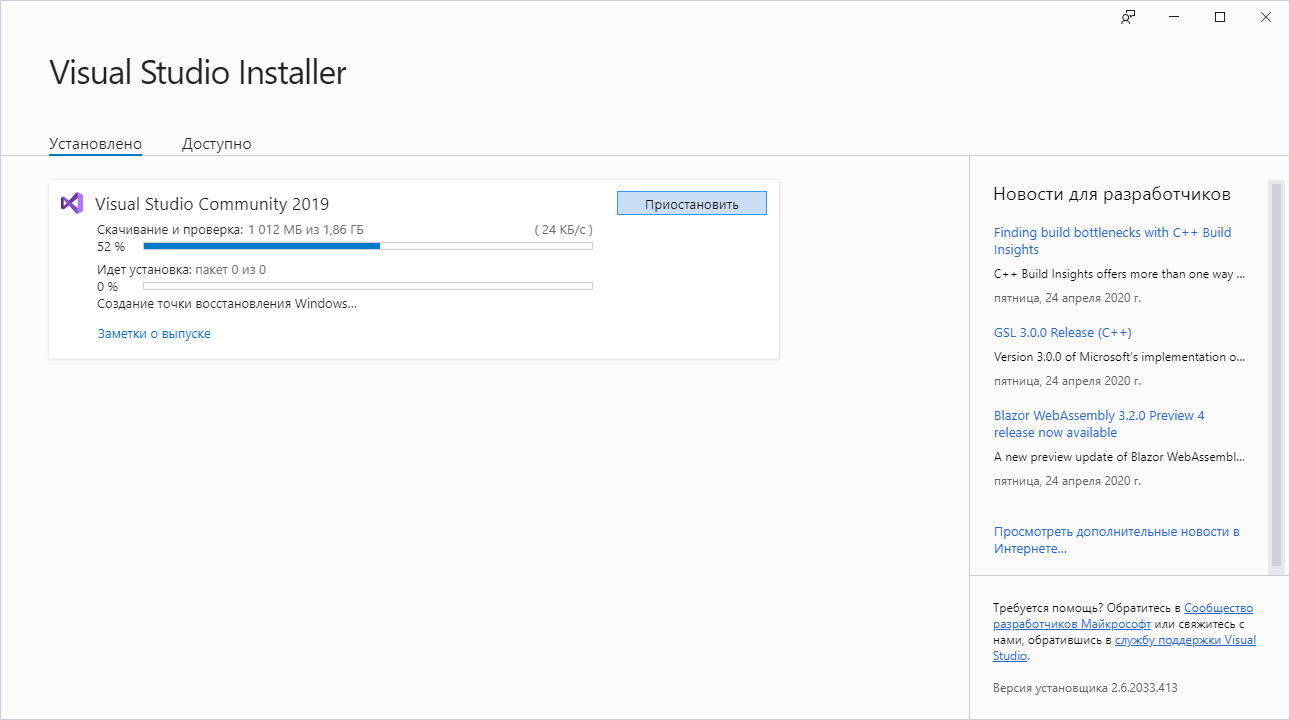
Task: Click the Version 3.0.0 of Microsoft's implementation summary
Action: coord(1120,357)
